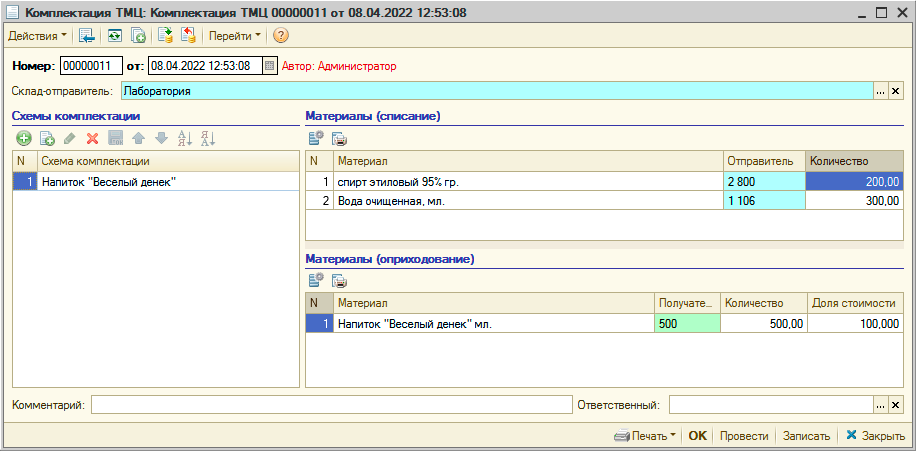Click the Записать button
The height and width of the screenshot is (451, 916).
(x=806, y=436)
